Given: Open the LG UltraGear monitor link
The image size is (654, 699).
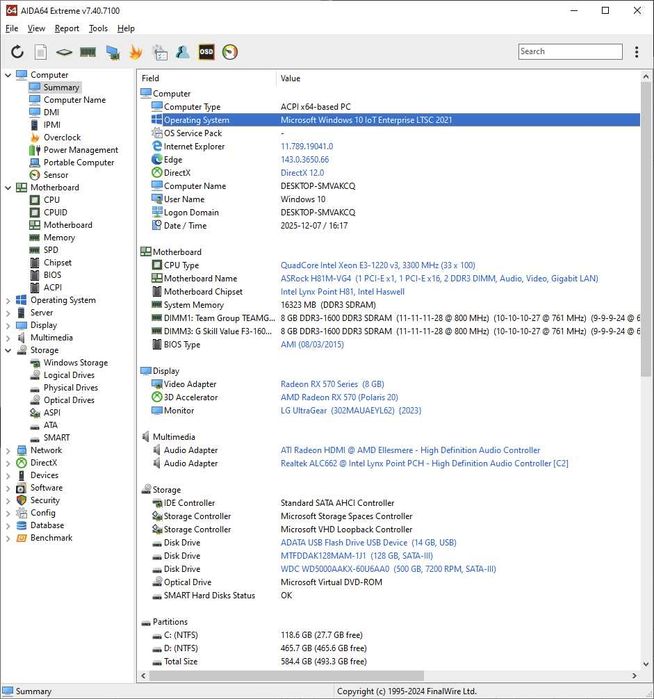Looking at the screenshot, I should (350, 410).
